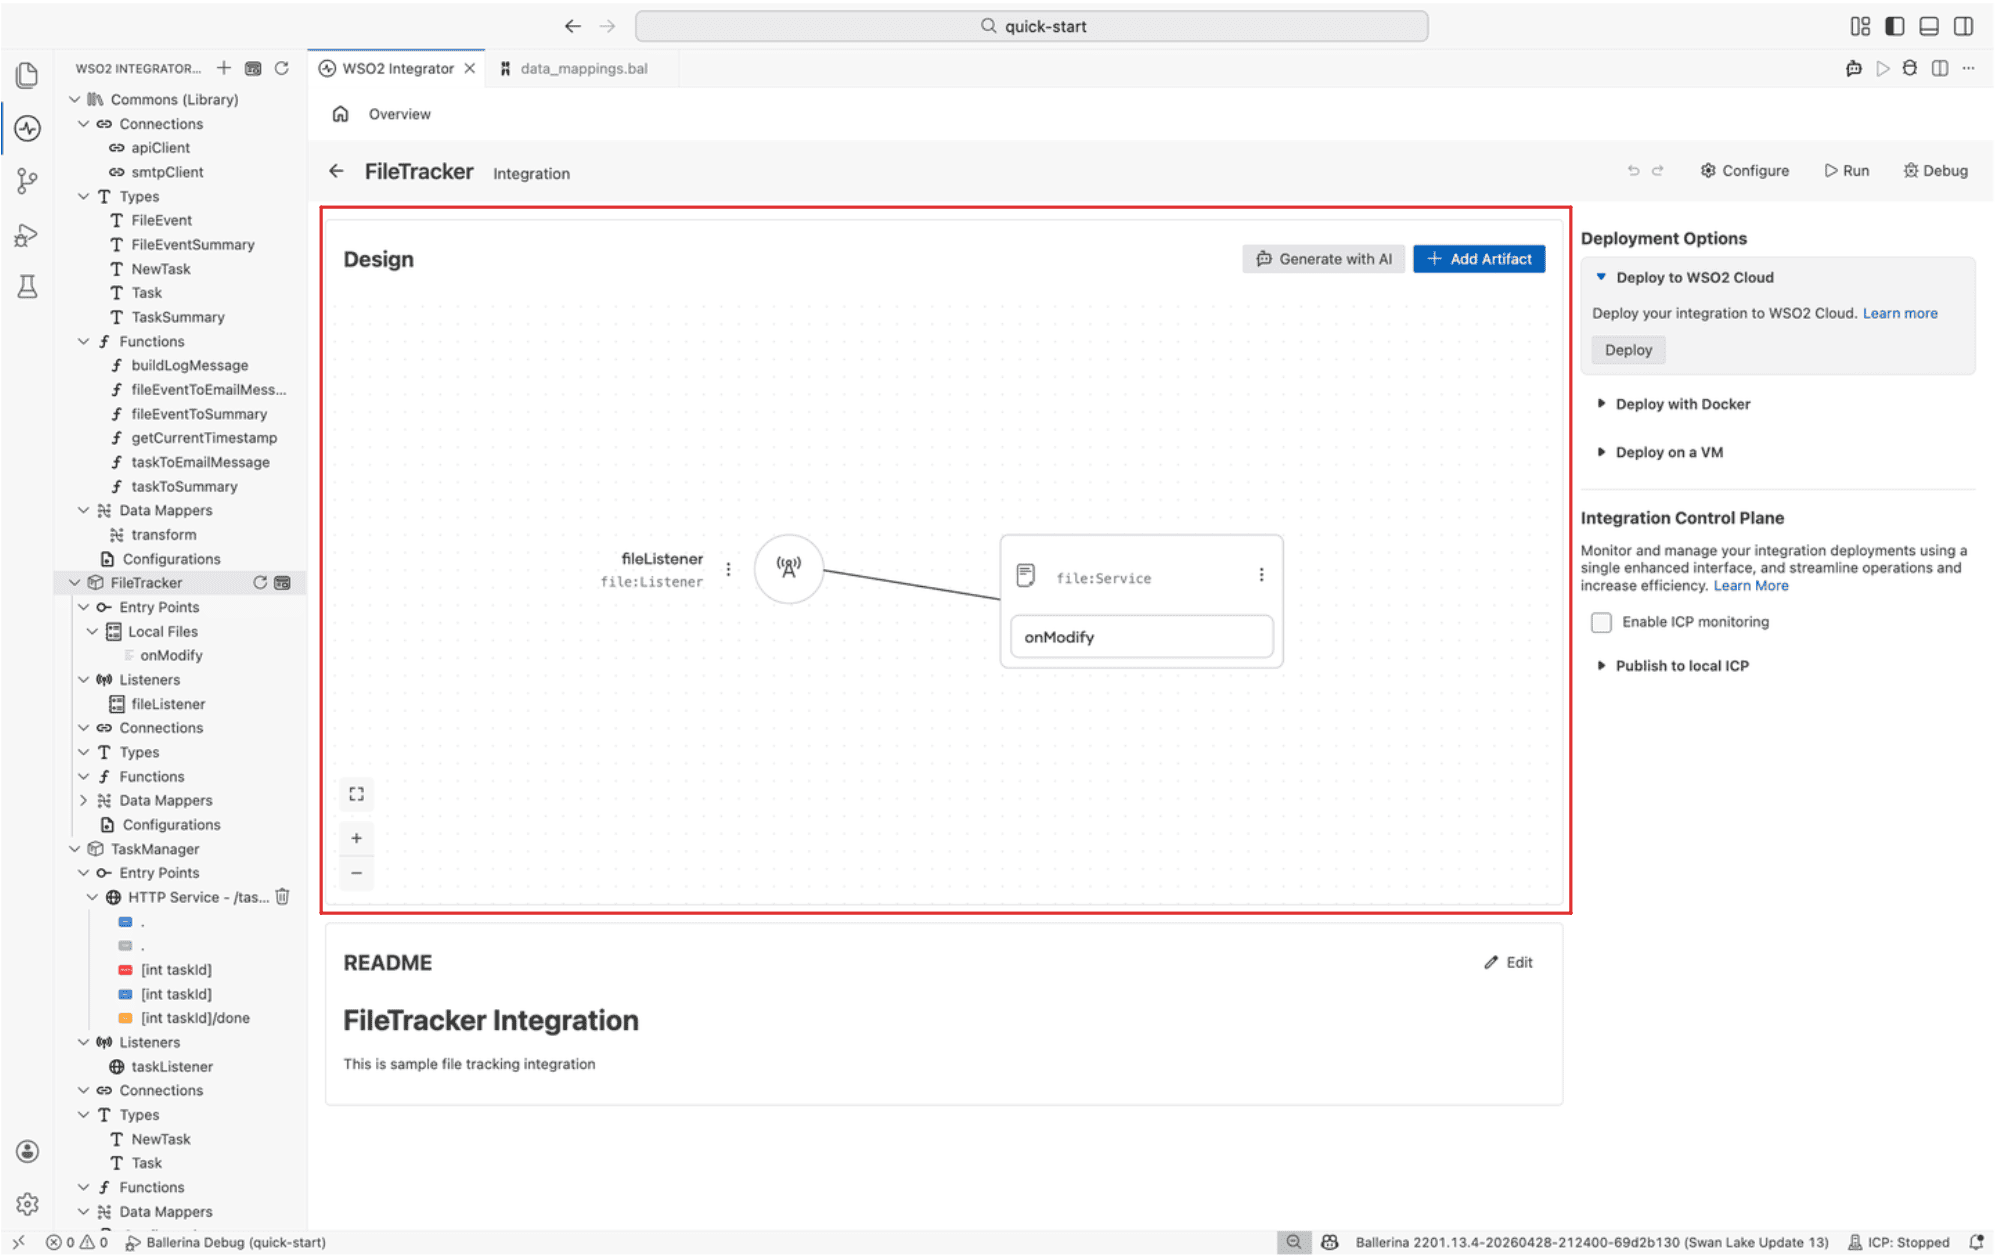The width and height of the screenshot is (1996, 1260).
Task: Zoom in on the design canvas
Action: 356,839
